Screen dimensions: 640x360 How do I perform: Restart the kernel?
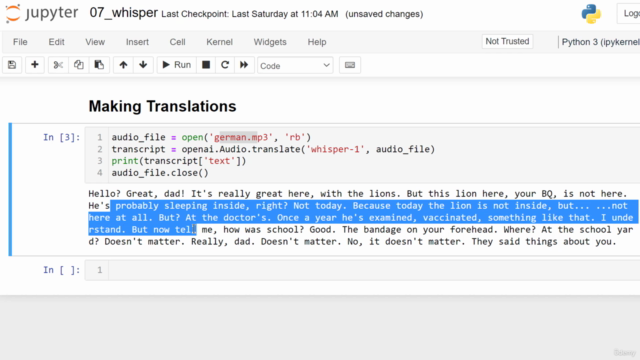point(225,65)
